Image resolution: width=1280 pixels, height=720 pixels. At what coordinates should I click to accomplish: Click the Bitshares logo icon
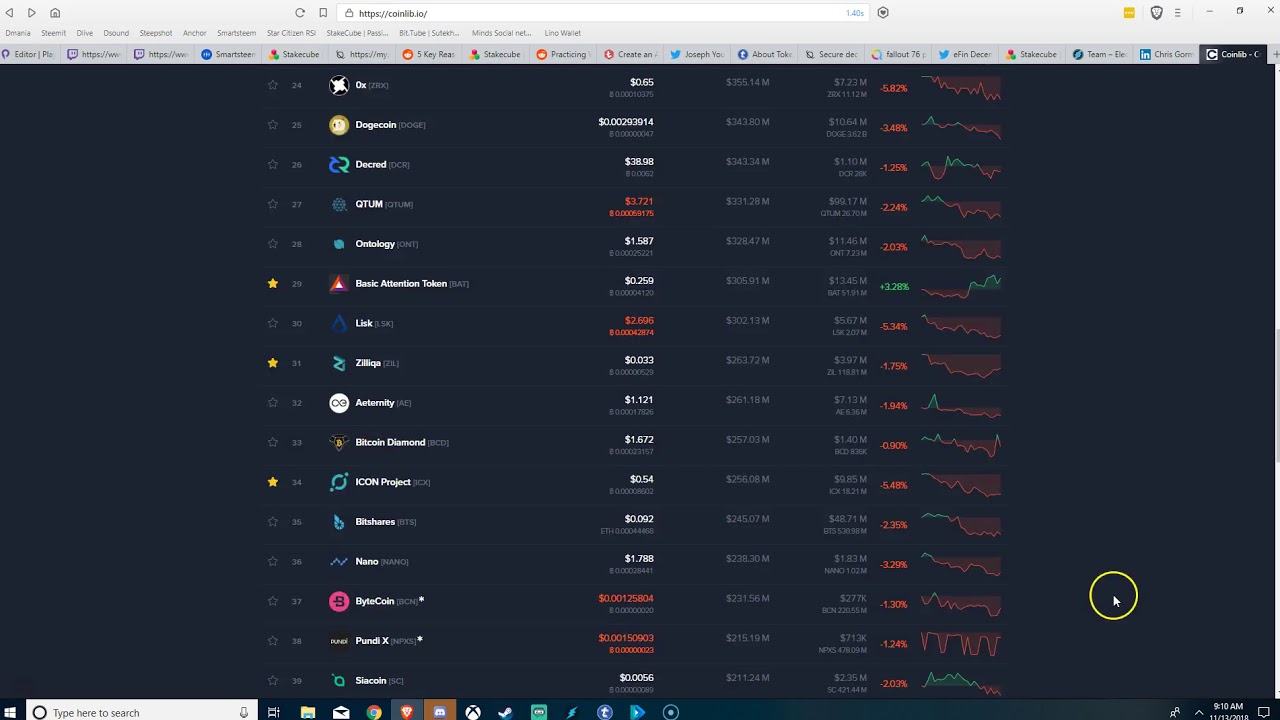339,521
